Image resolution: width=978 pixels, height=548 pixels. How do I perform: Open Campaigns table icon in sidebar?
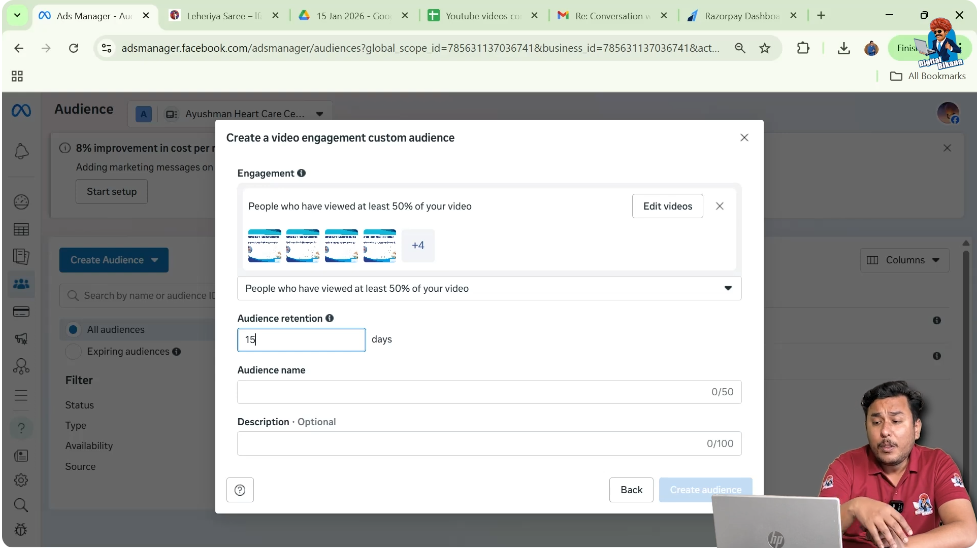pyautogui.click(x=21, y=229)
